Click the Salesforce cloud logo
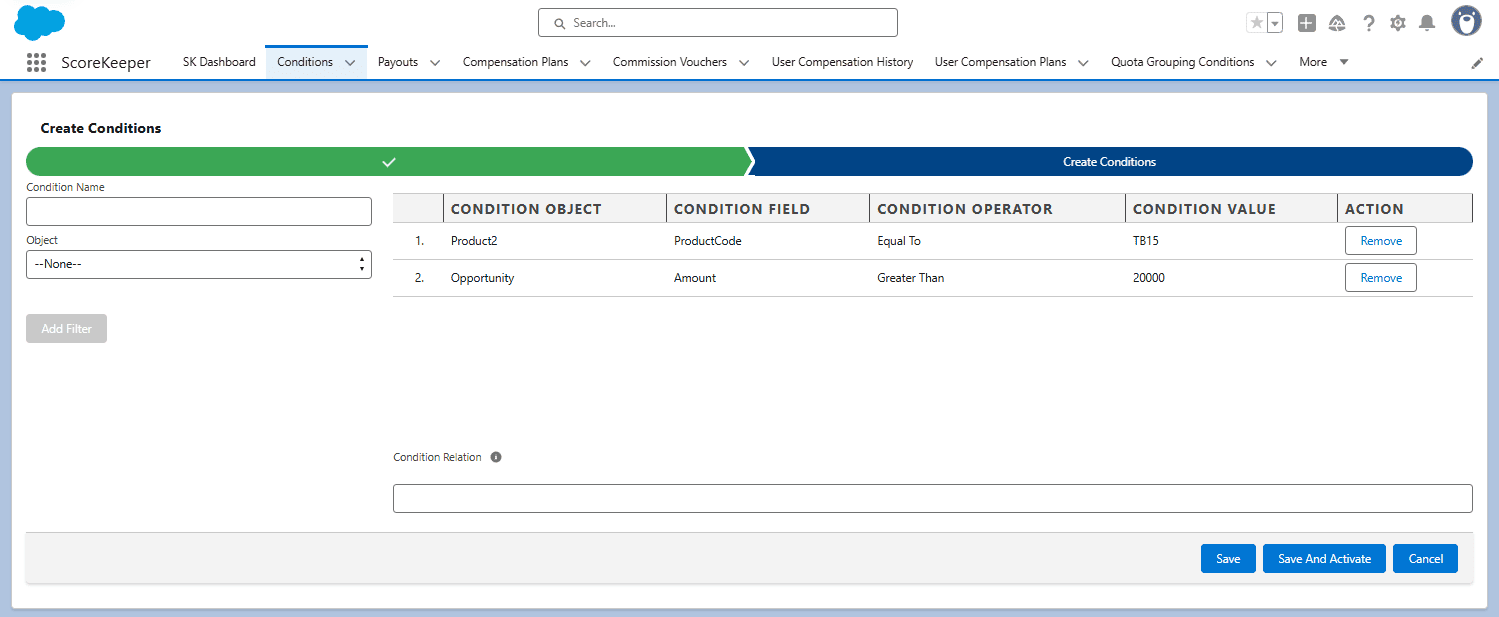 (x=39, y=22)
